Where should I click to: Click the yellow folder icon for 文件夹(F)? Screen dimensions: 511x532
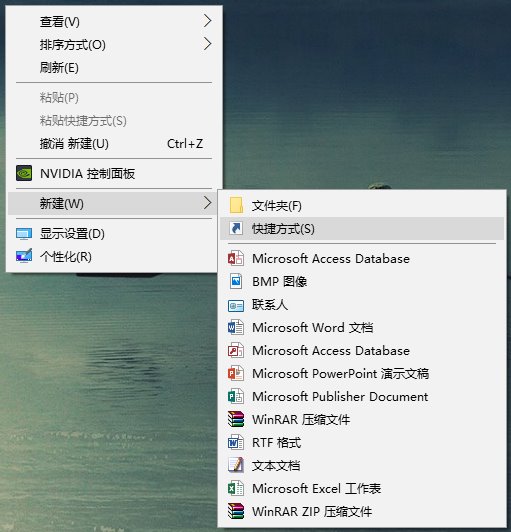(x=236, y=205)
